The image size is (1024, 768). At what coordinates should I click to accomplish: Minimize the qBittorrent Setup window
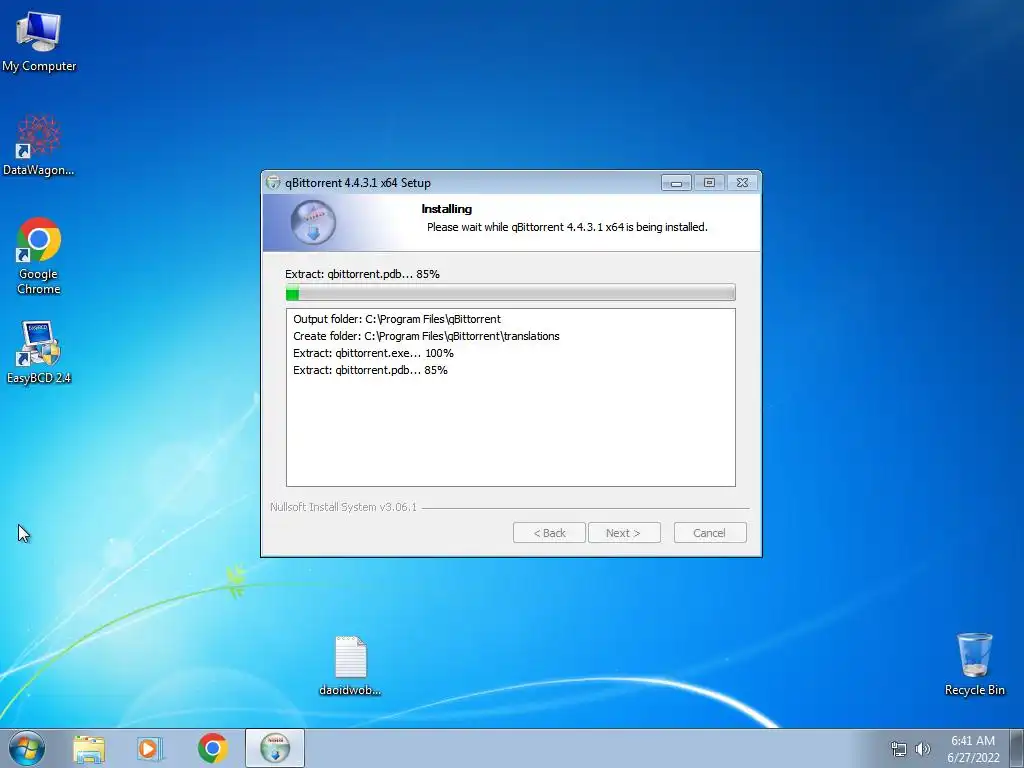coord(676,183)
